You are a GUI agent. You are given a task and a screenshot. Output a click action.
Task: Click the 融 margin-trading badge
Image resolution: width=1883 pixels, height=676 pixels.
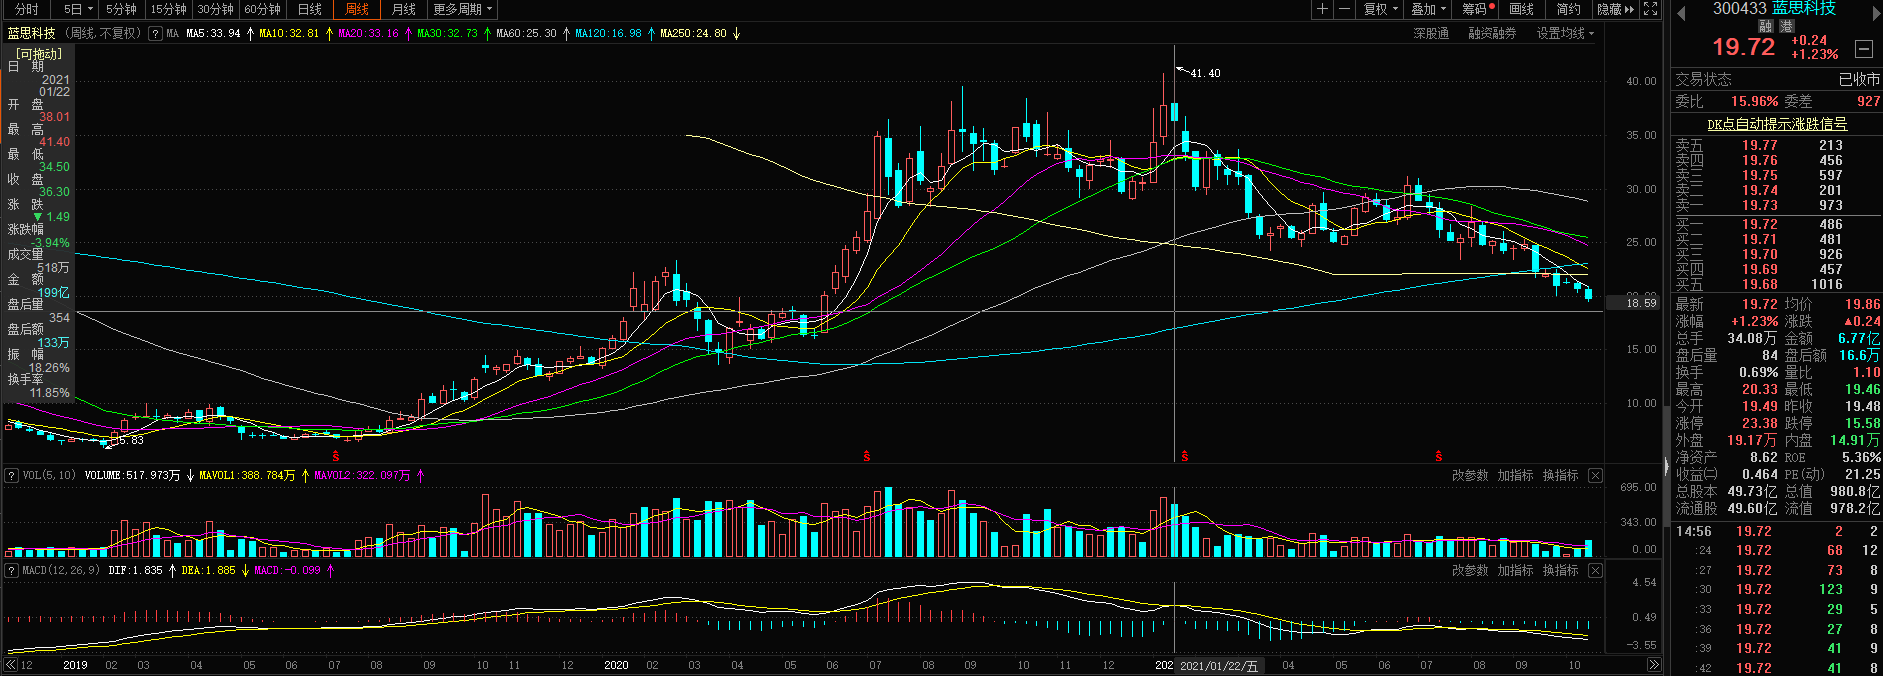[1767, 26]
